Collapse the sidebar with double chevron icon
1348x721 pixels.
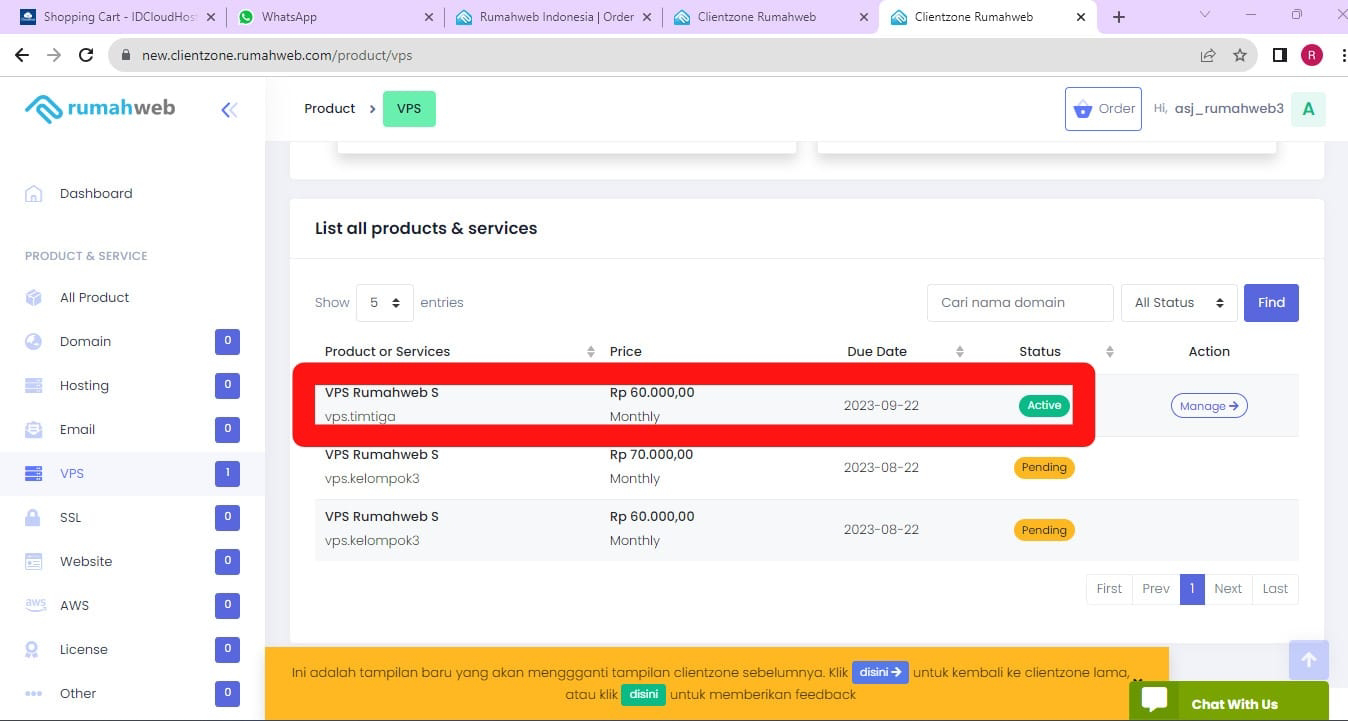[229, 110]
